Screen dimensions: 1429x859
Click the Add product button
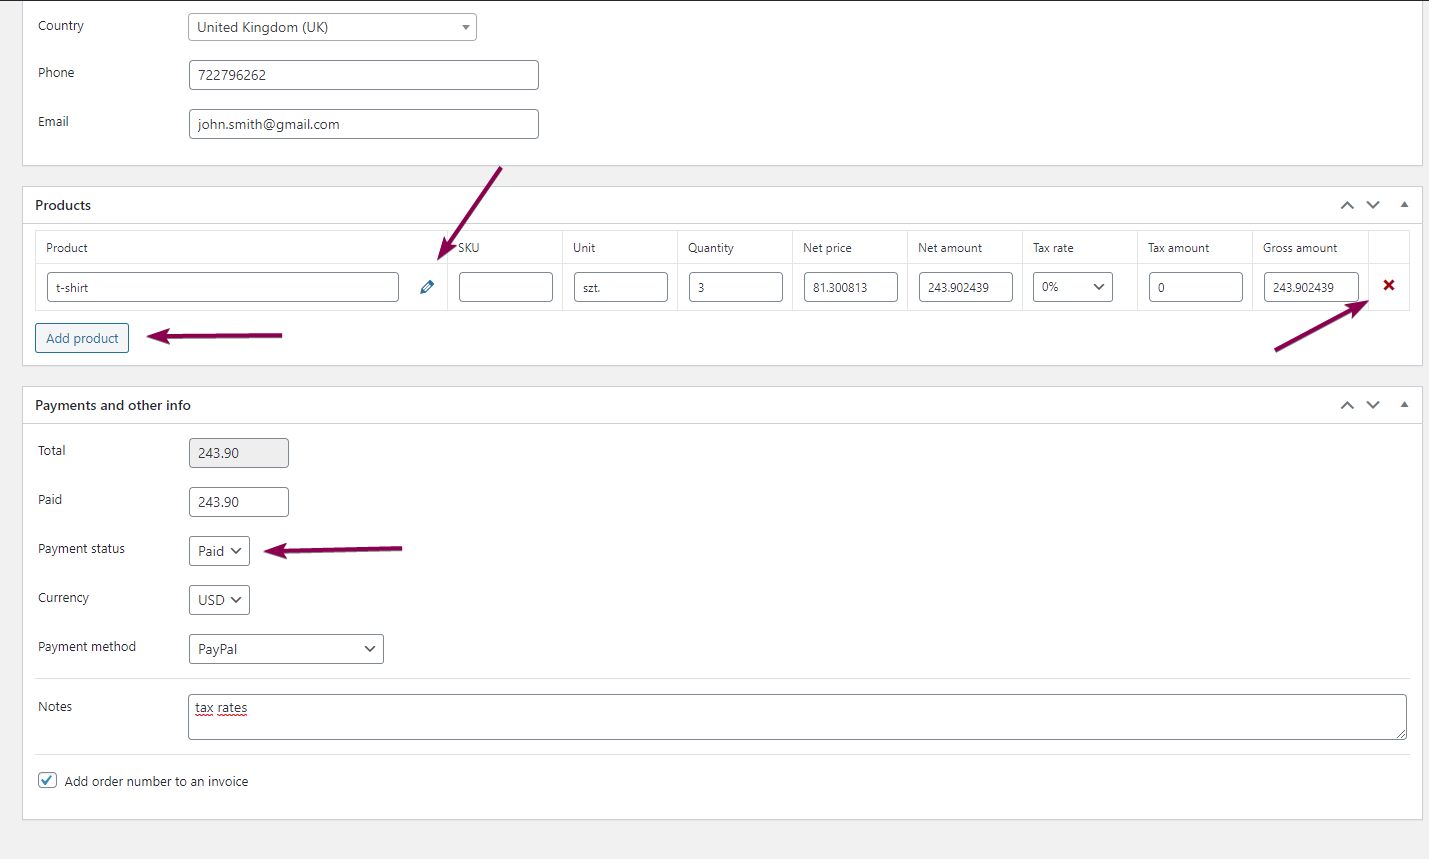click(82, 338)
